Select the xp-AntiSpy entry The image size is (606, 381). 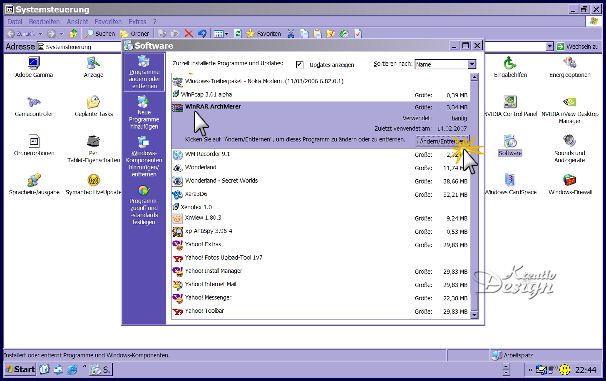coord(321,231)
